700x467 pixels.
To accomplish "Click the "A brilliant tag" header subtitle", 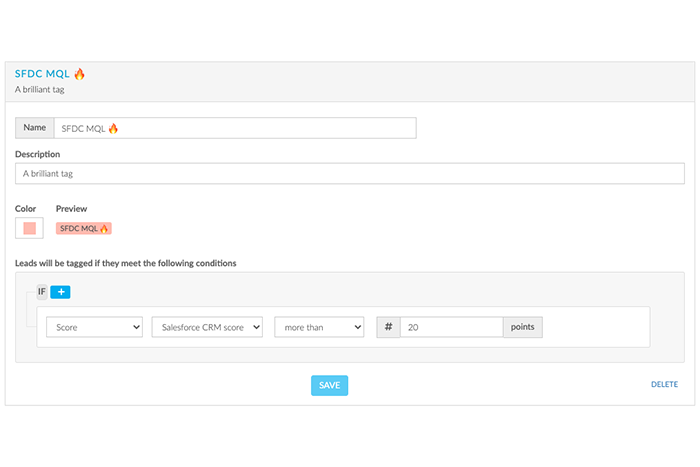I will [42, 89].
